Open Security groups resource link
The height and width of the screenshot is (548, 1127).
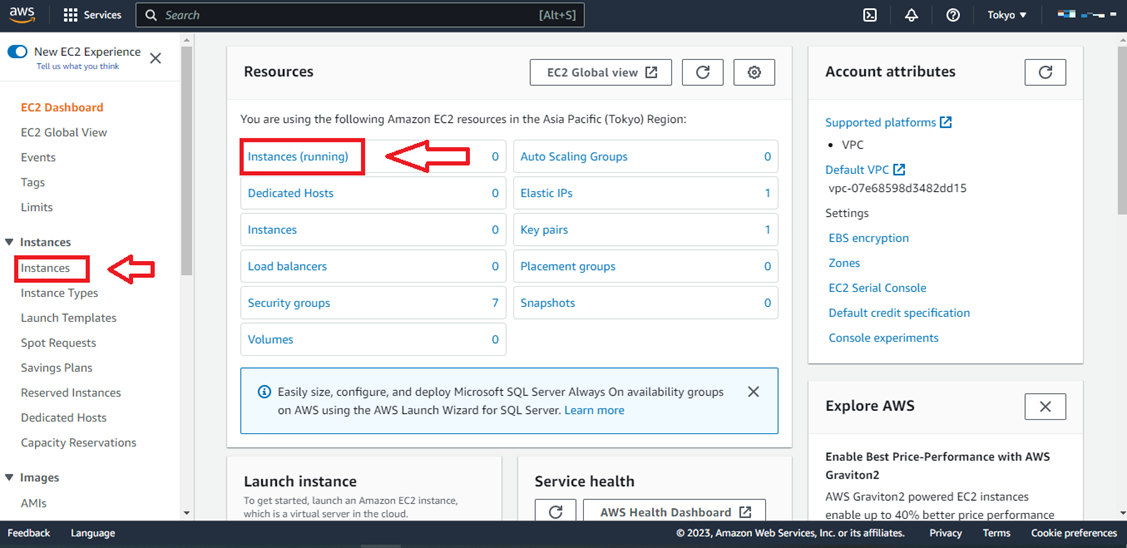coord(289,303)
